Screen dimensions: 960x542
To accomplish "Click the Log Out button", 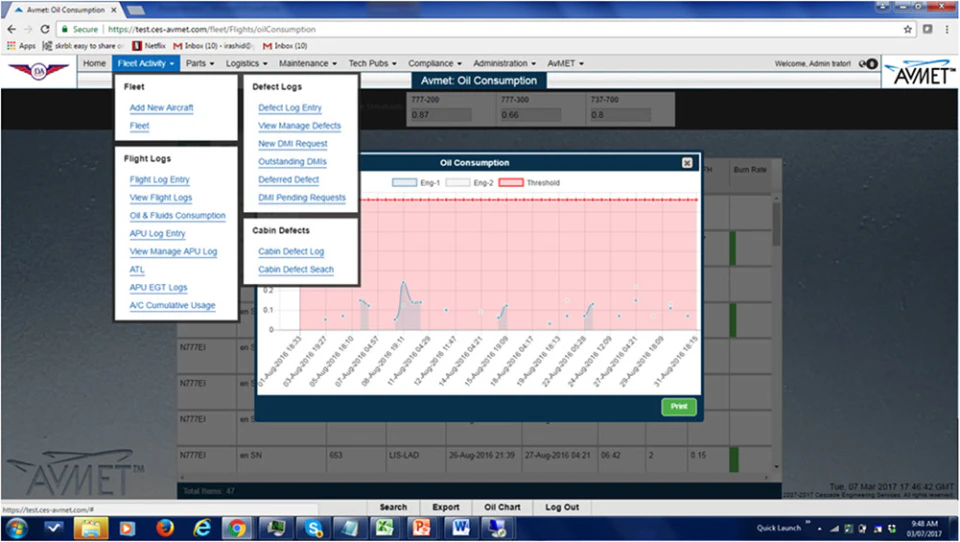I will coord(562,507).
